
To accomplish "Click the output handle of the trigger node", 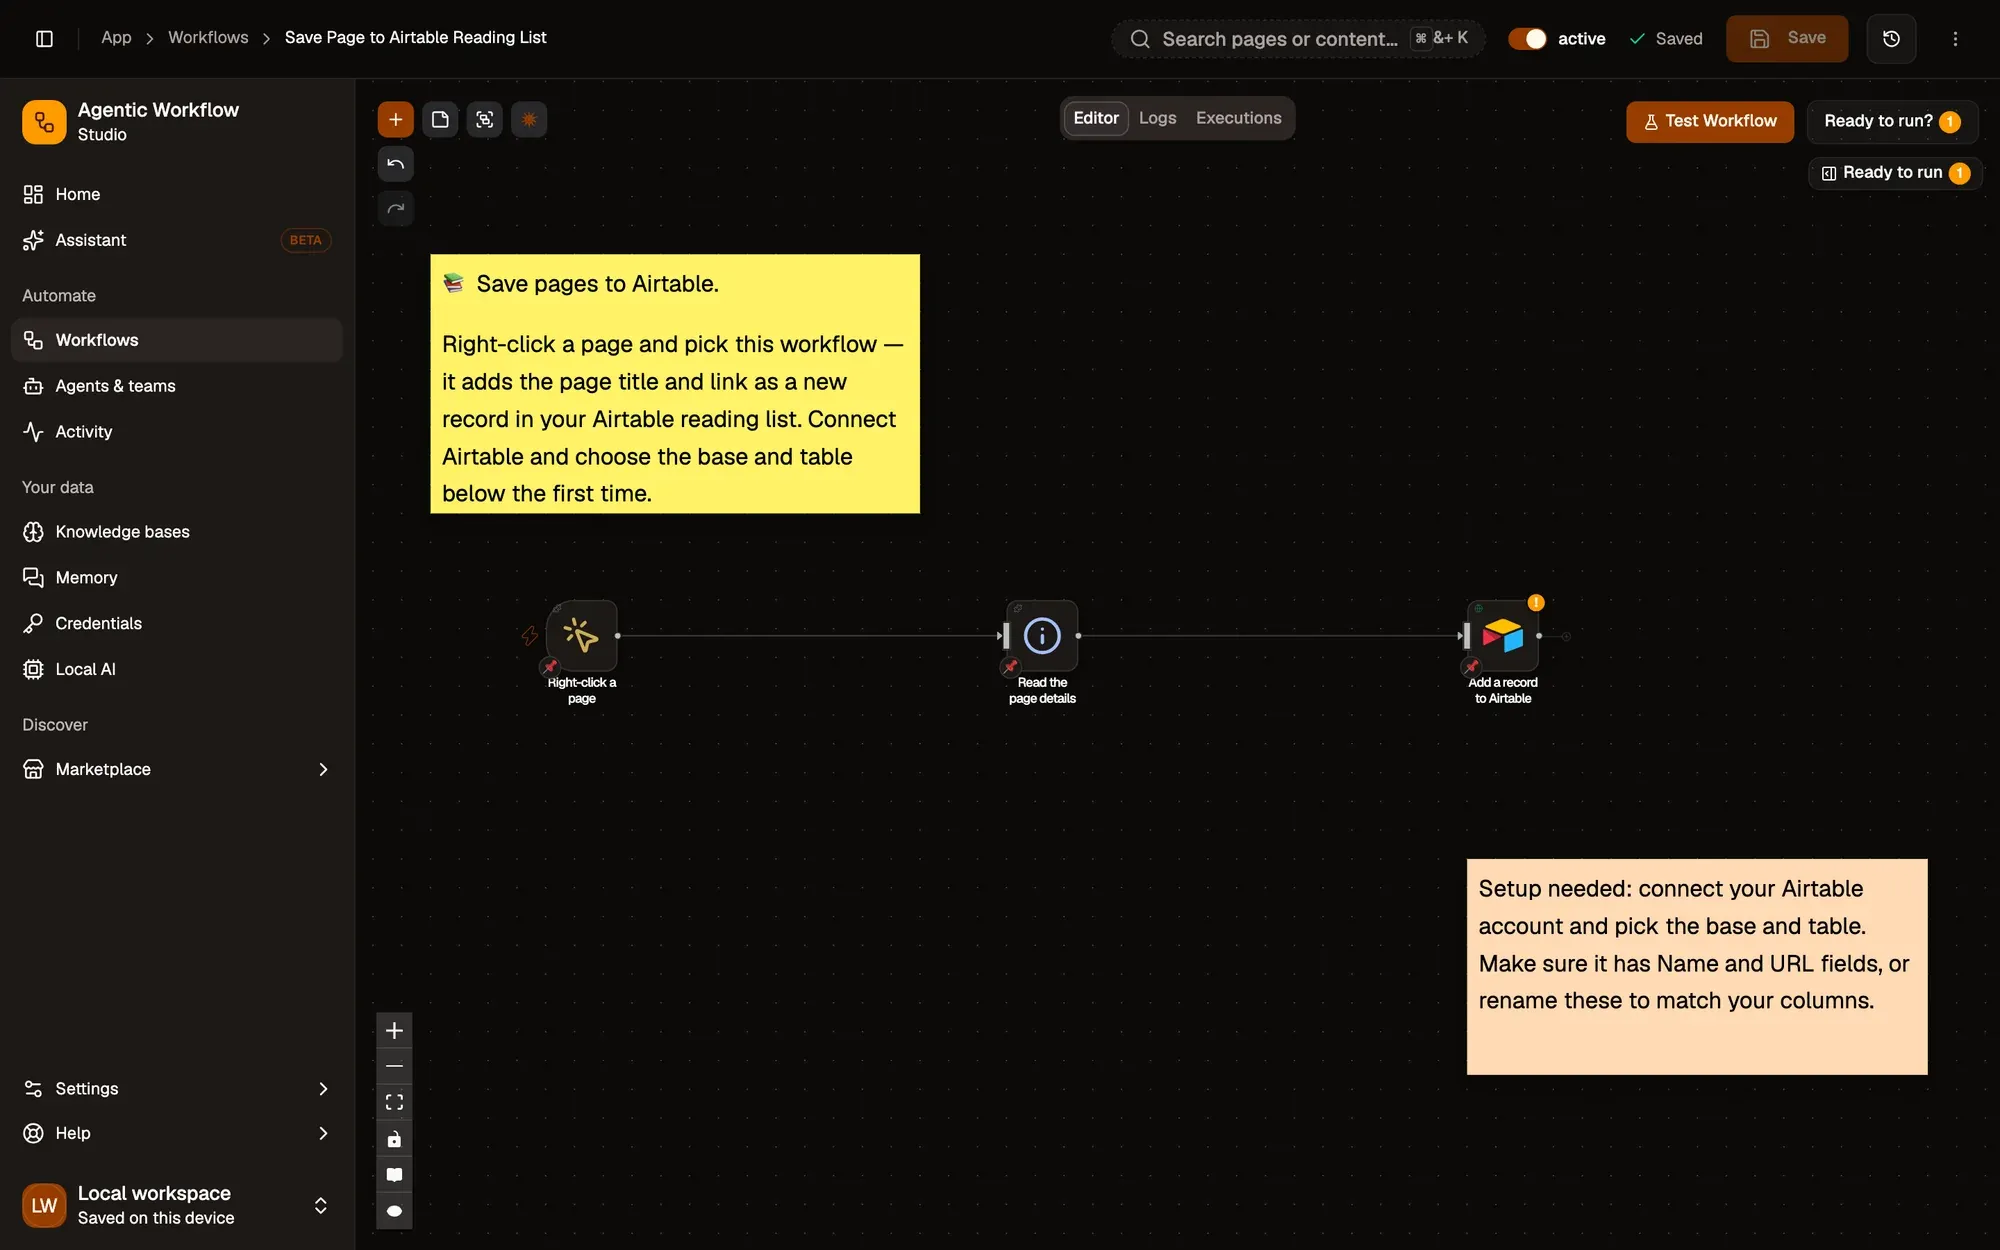I will (x=618, y=636).
